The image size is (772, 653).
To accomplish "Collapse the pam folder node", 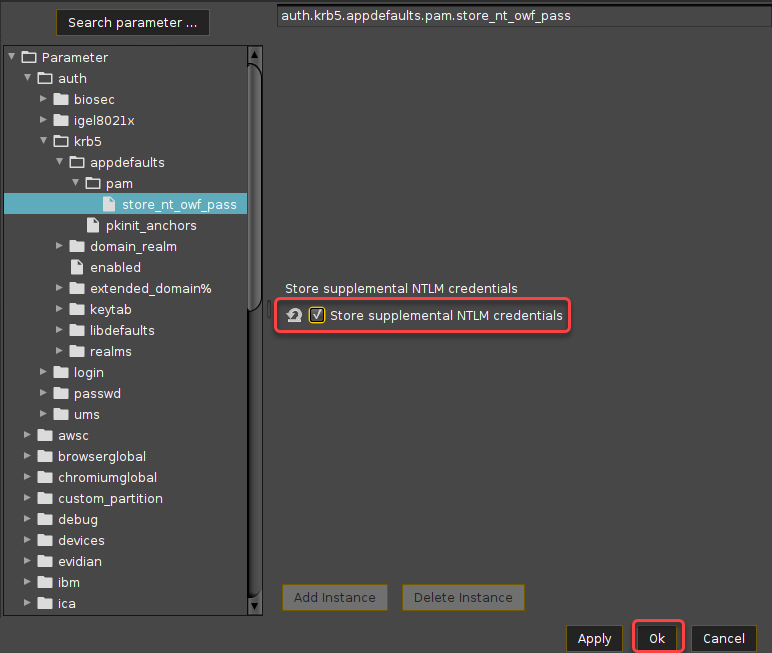I will [x=76, y=183].
